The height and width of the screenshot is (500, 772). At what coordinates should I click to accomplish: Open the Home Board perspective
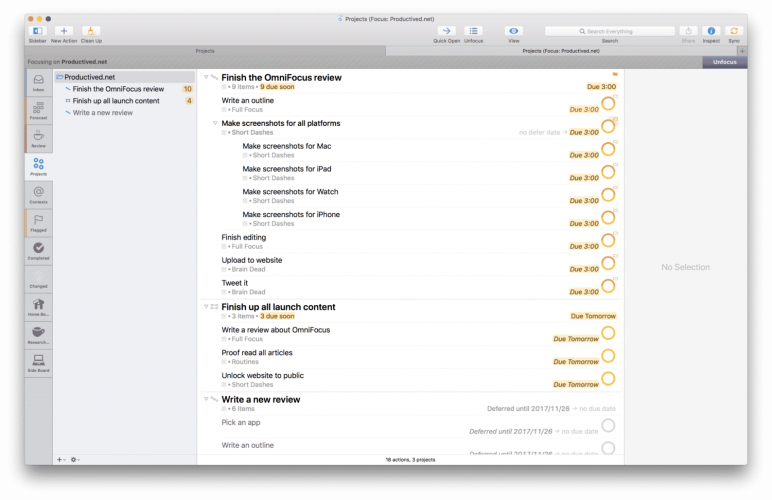click(x=38, y=307)
